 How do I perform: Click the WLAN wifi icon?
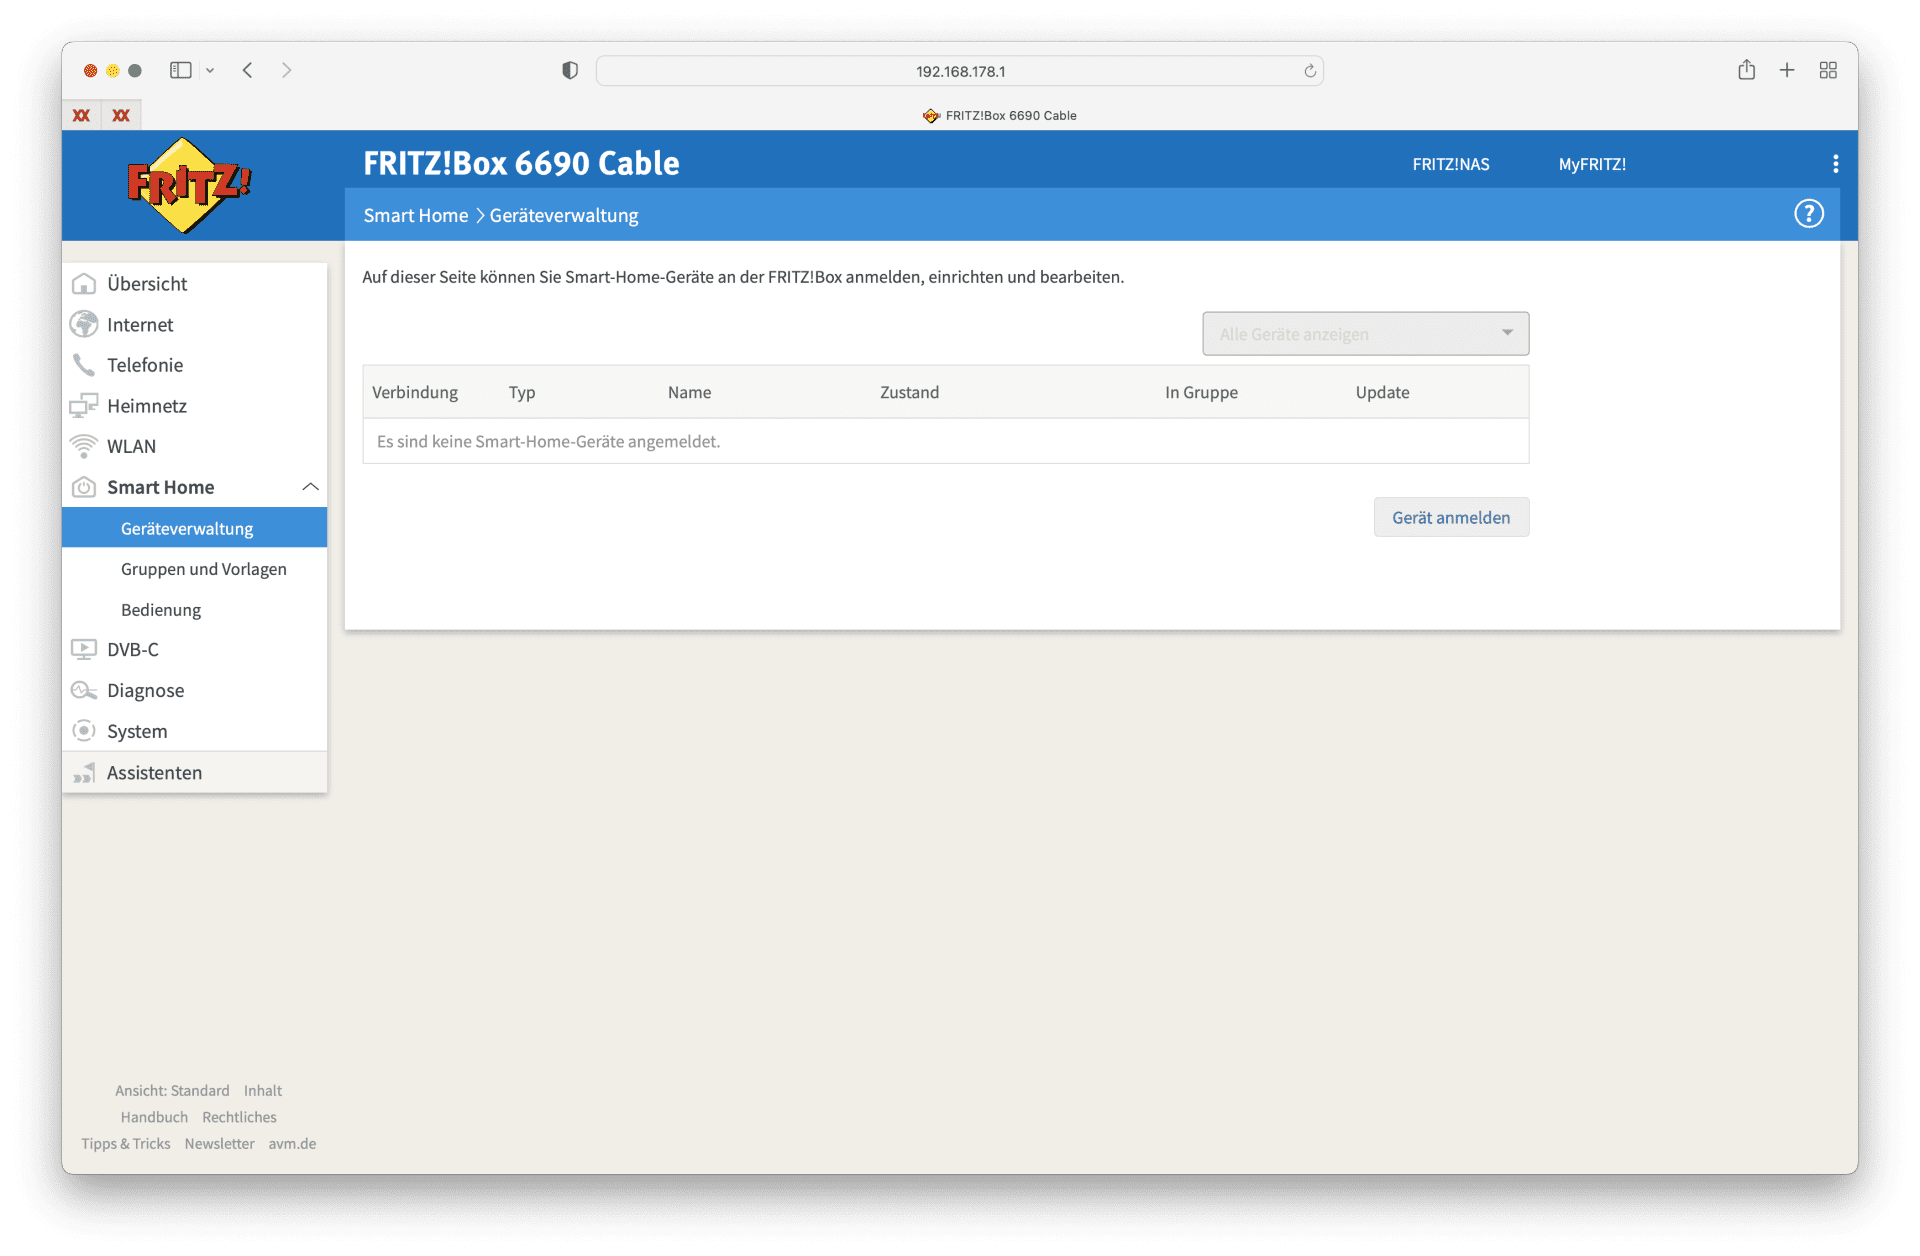tap(84, 446)
